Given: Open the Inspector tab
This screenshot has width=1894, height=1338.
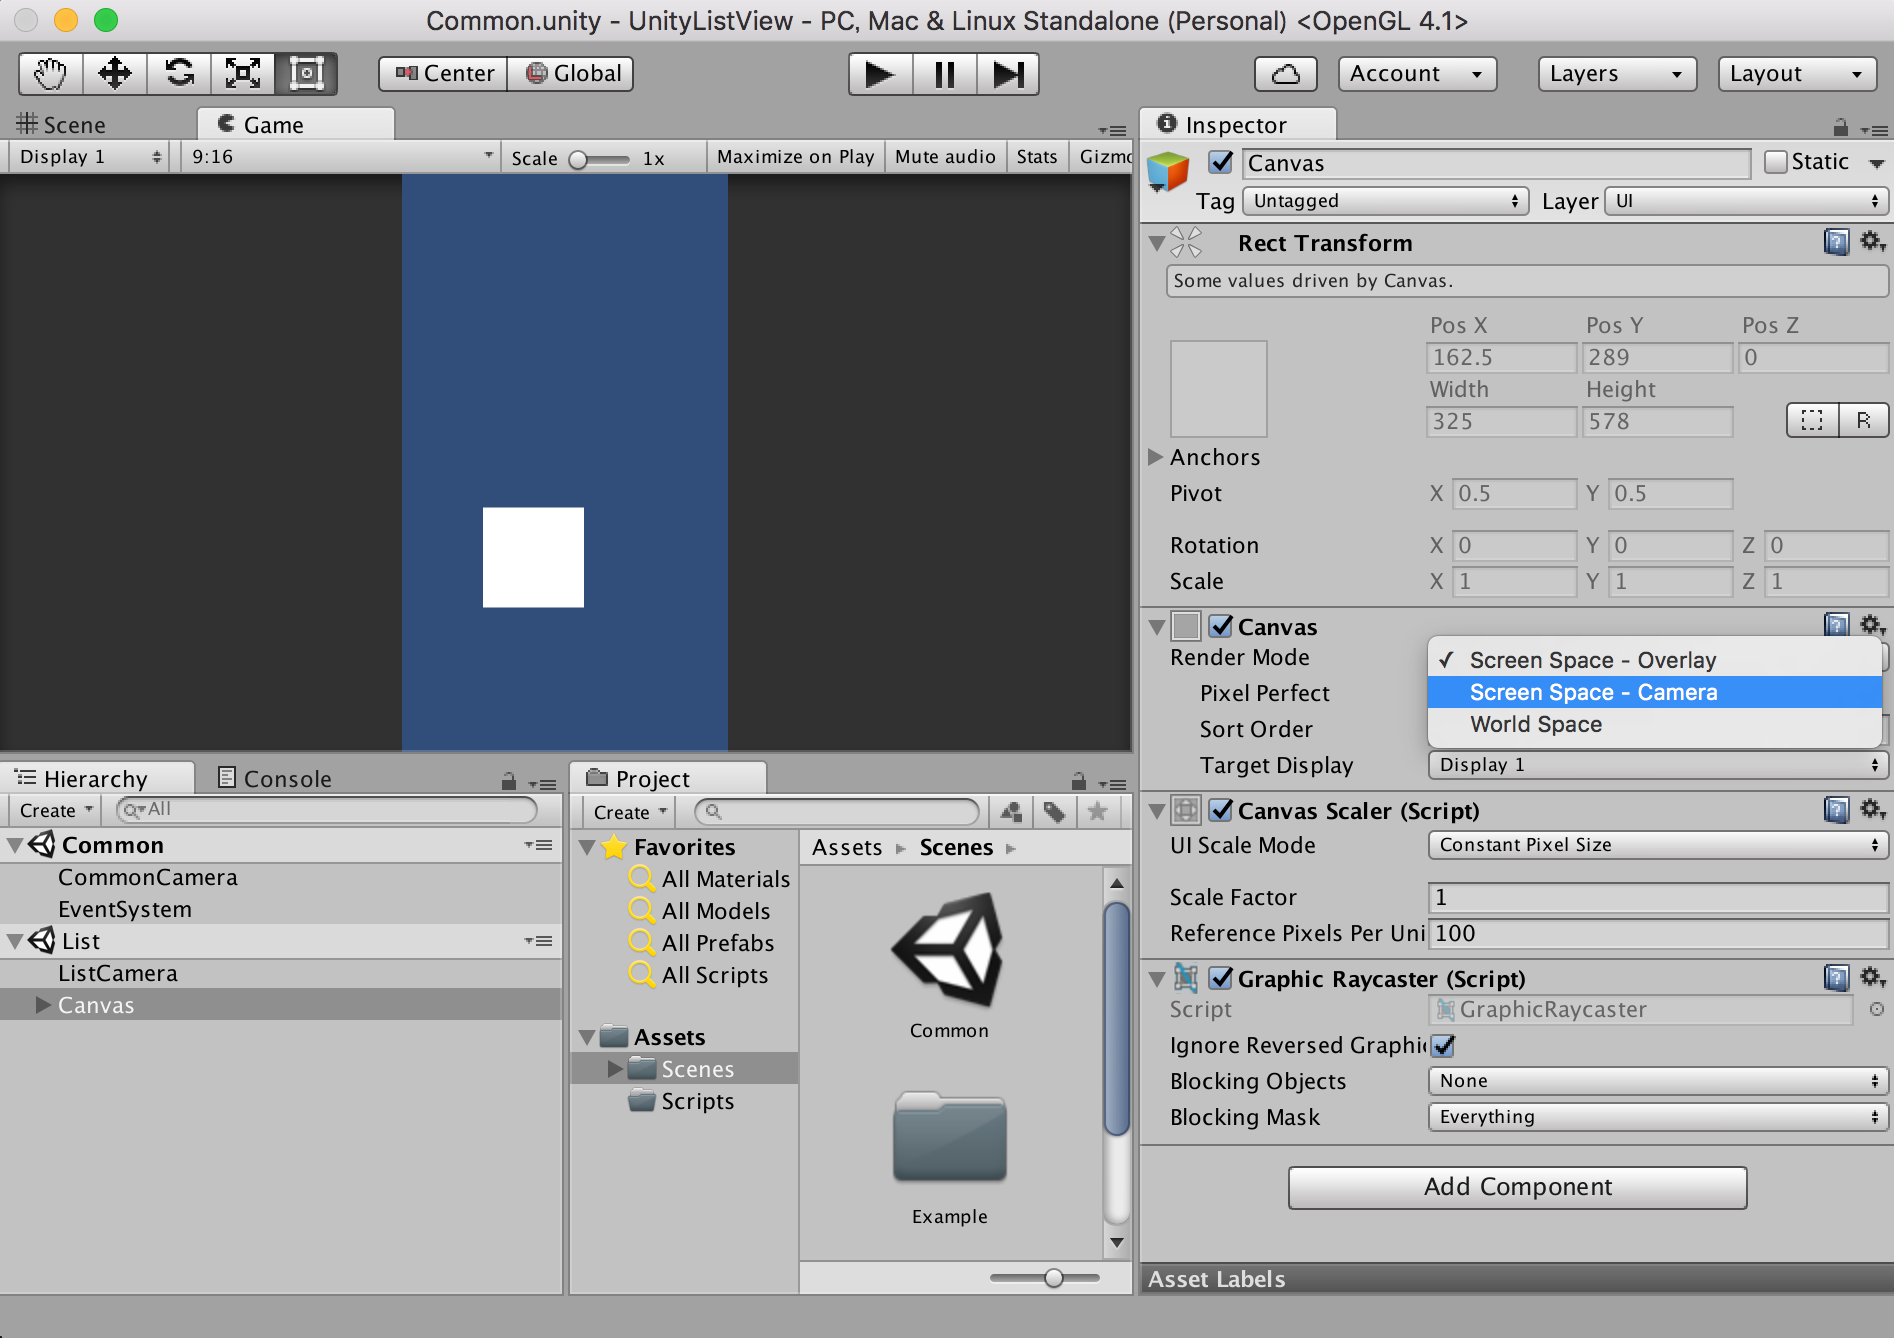Looking at the screenshot, I should [x=1236, y=124].
